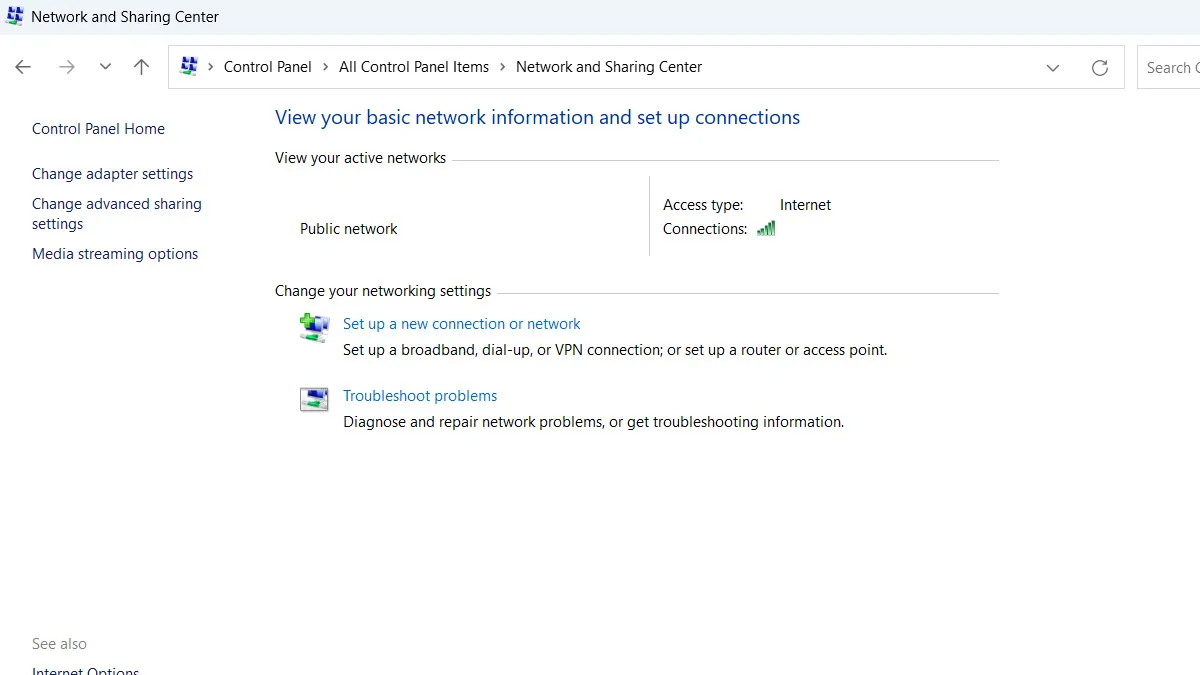The height and width of the screenshot is (675, 1200).
Task: Expand the chevron after Control Panel breadcrumb
Action: 326,67
